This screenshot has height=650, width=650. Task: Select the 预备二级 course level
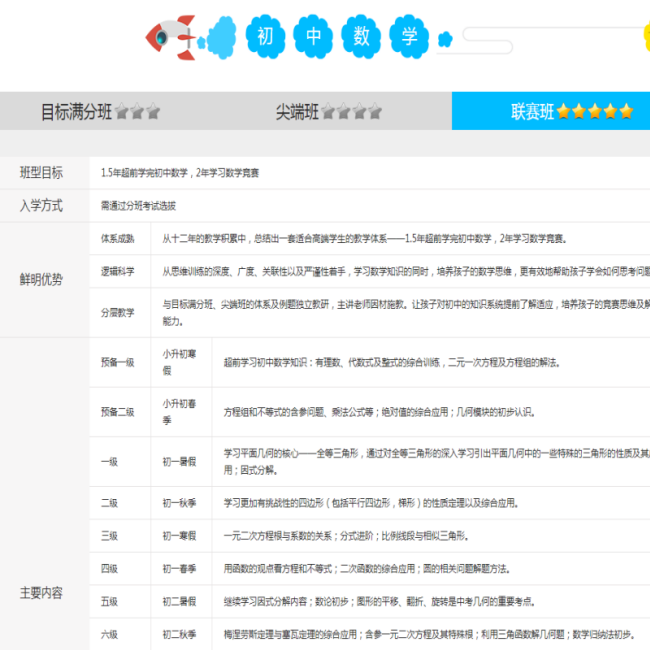(x=117, y=411)
